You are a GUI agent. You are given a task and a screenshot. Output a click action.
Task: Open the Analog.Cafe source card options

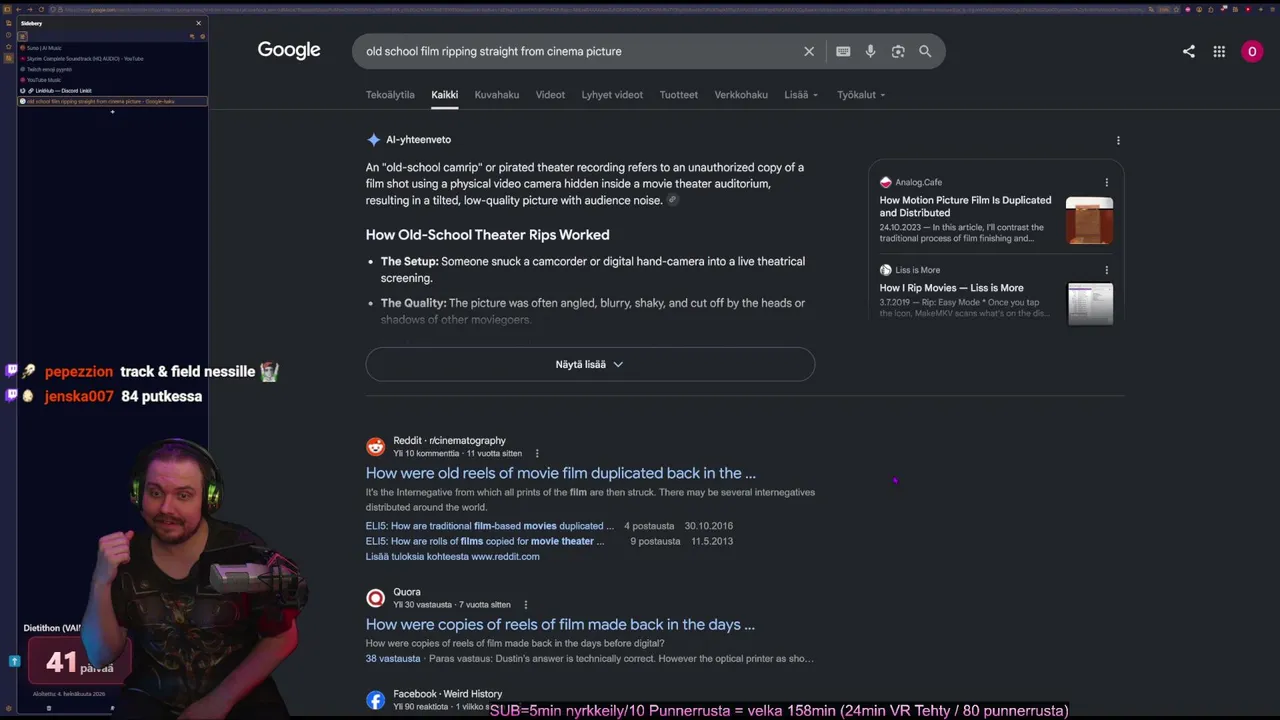click(x=1106, y=182)
